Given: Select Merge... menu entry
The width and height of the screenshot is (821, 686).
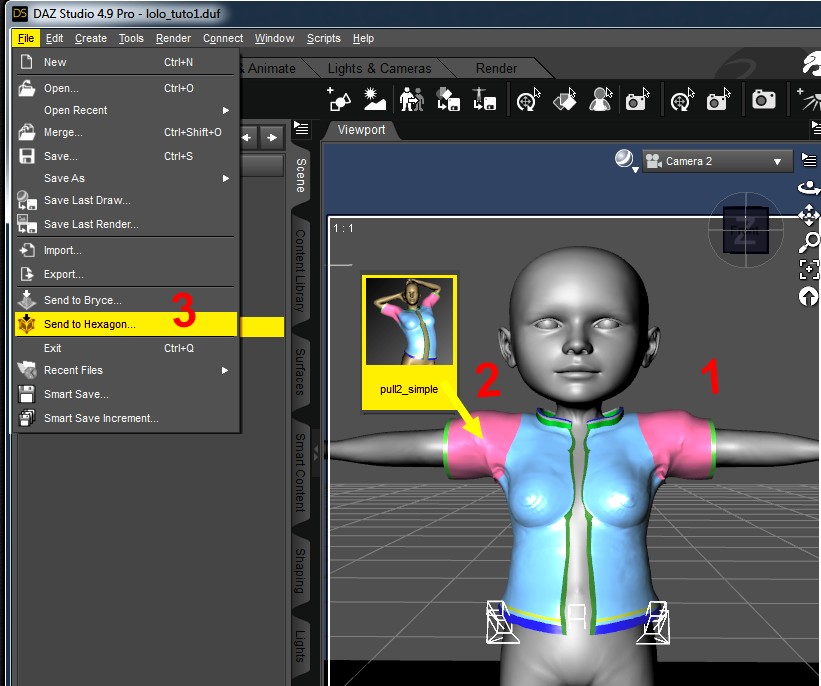Looking at the screenshot, I should [126, 132].
